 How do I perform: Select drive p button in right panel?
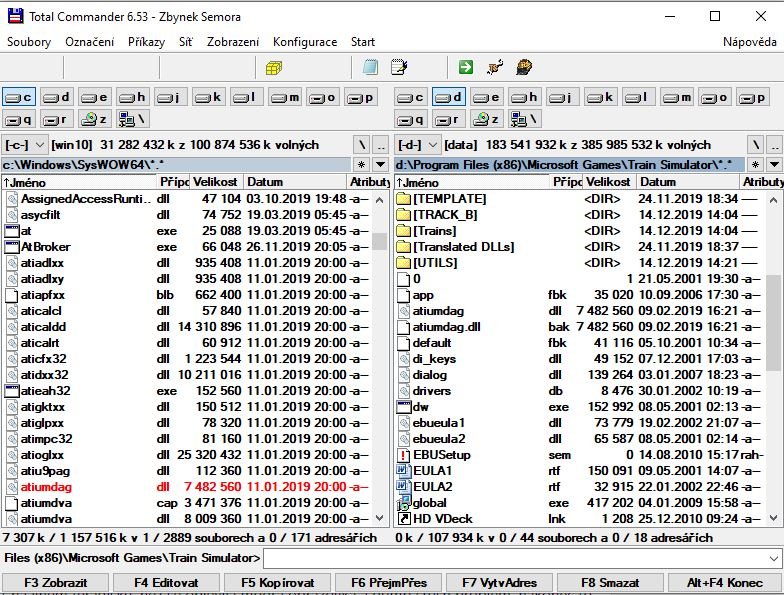752,97
